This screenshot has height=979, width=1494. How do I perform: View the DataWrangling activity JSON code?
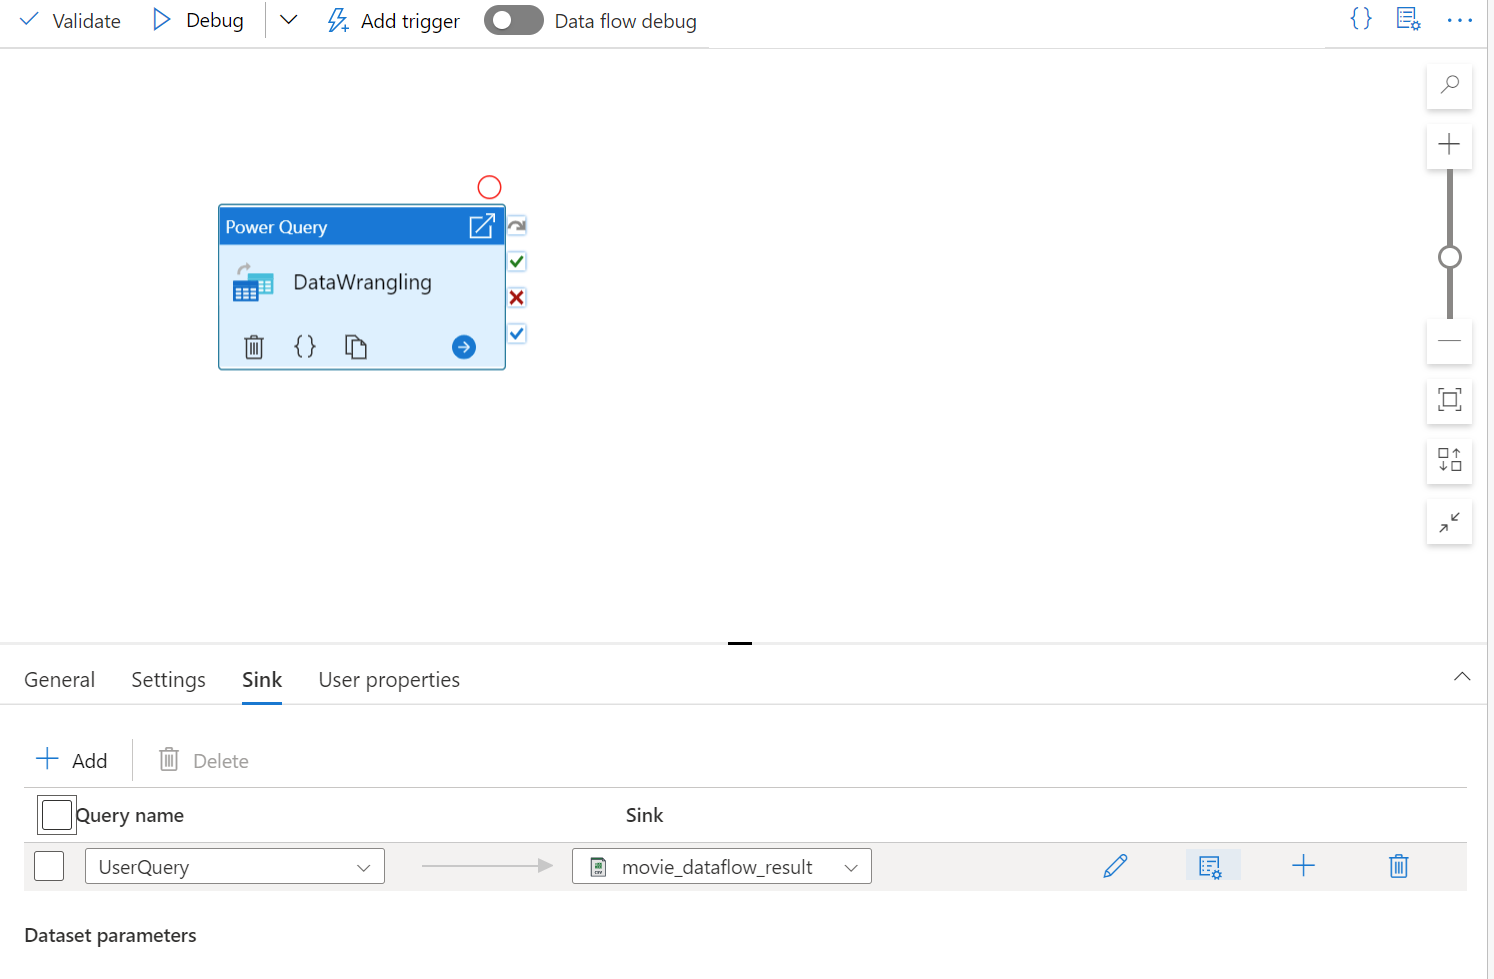tap(305, 346)
